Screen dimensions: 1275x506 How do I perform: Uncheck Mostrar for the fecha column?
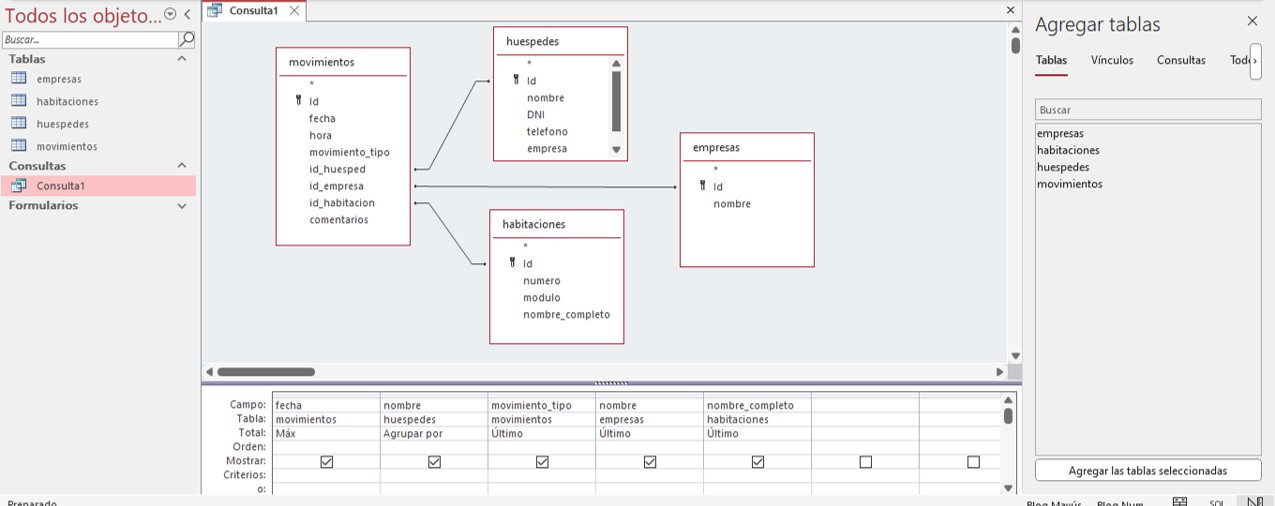326,462
